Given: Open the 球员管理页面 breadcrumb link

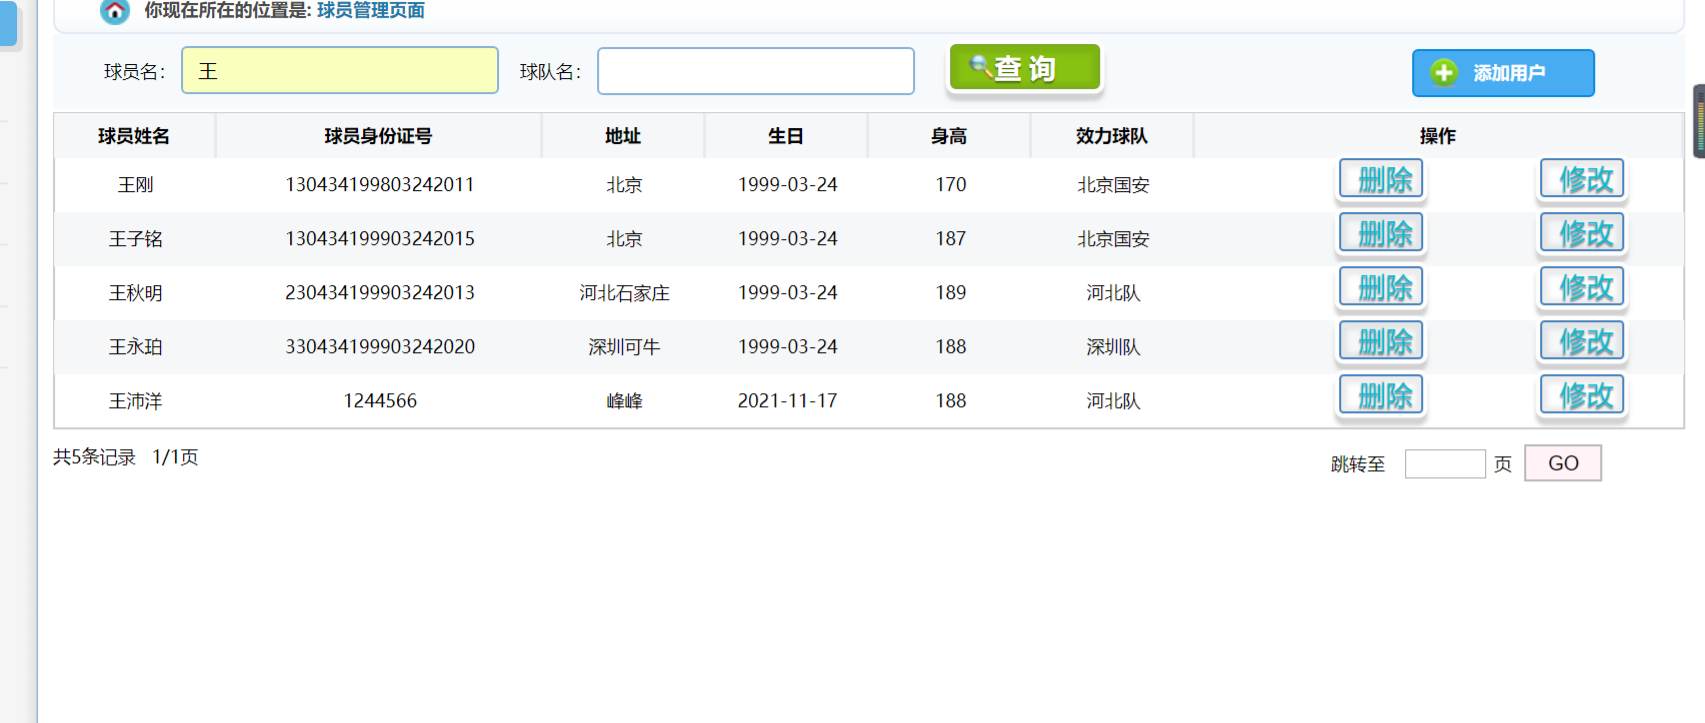Looking at the screenshot, I should pyautogui.click(x=371, y=10).
